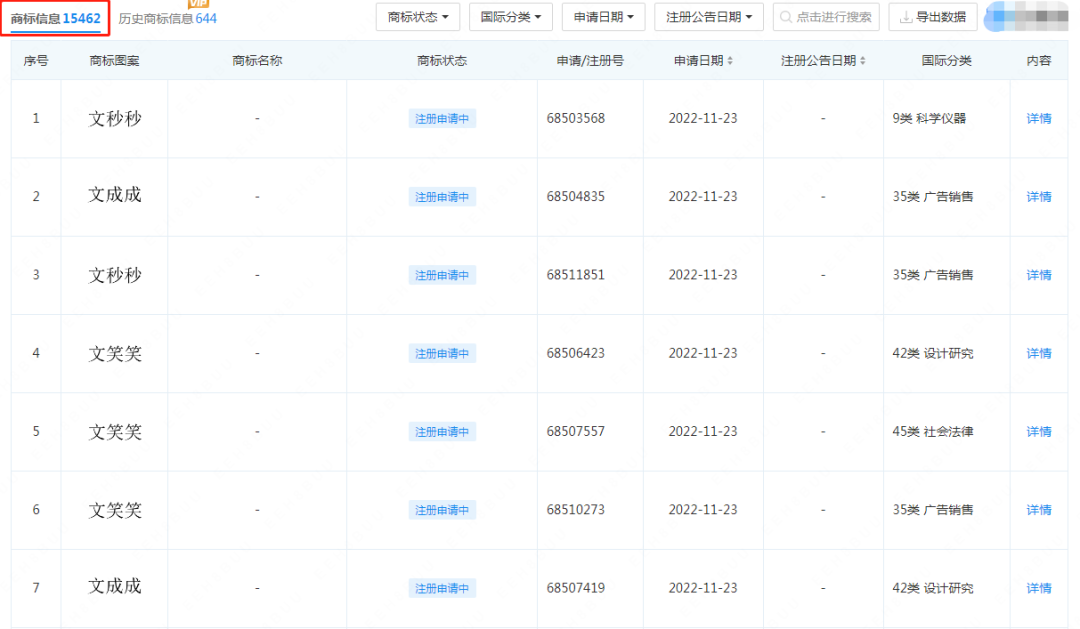The height and width of the screenshot is (629, 1080).
Task: Select registration number 68511851
Action: pyautogui.click(x=576, y=275)
